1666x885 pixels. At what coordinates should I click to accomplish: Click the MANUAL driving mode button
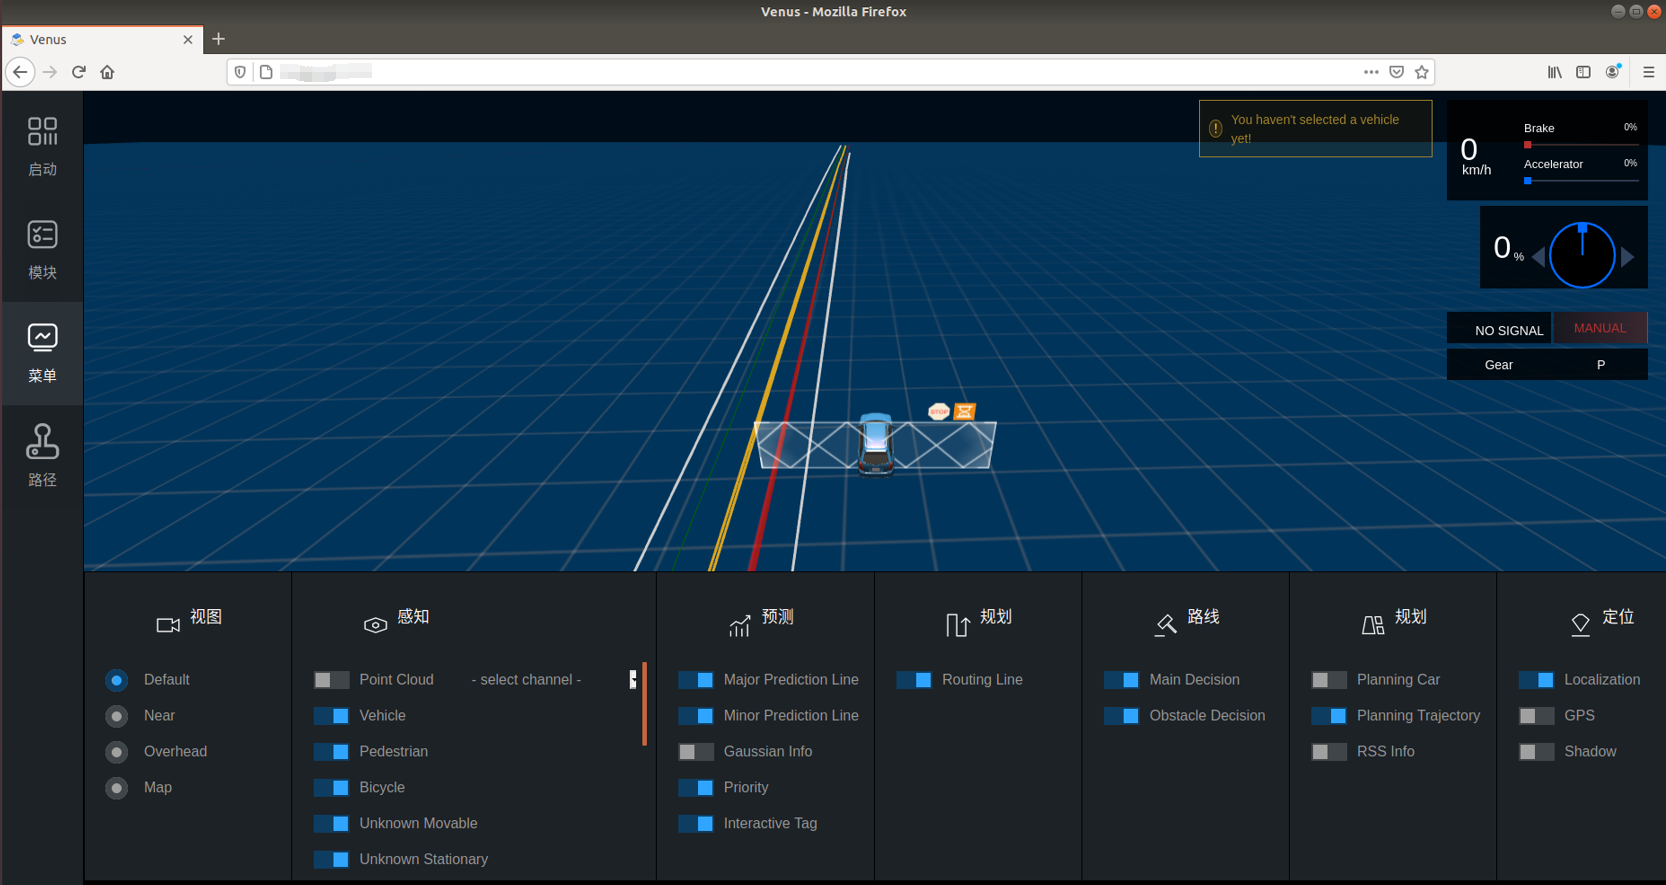[1599, 328]
